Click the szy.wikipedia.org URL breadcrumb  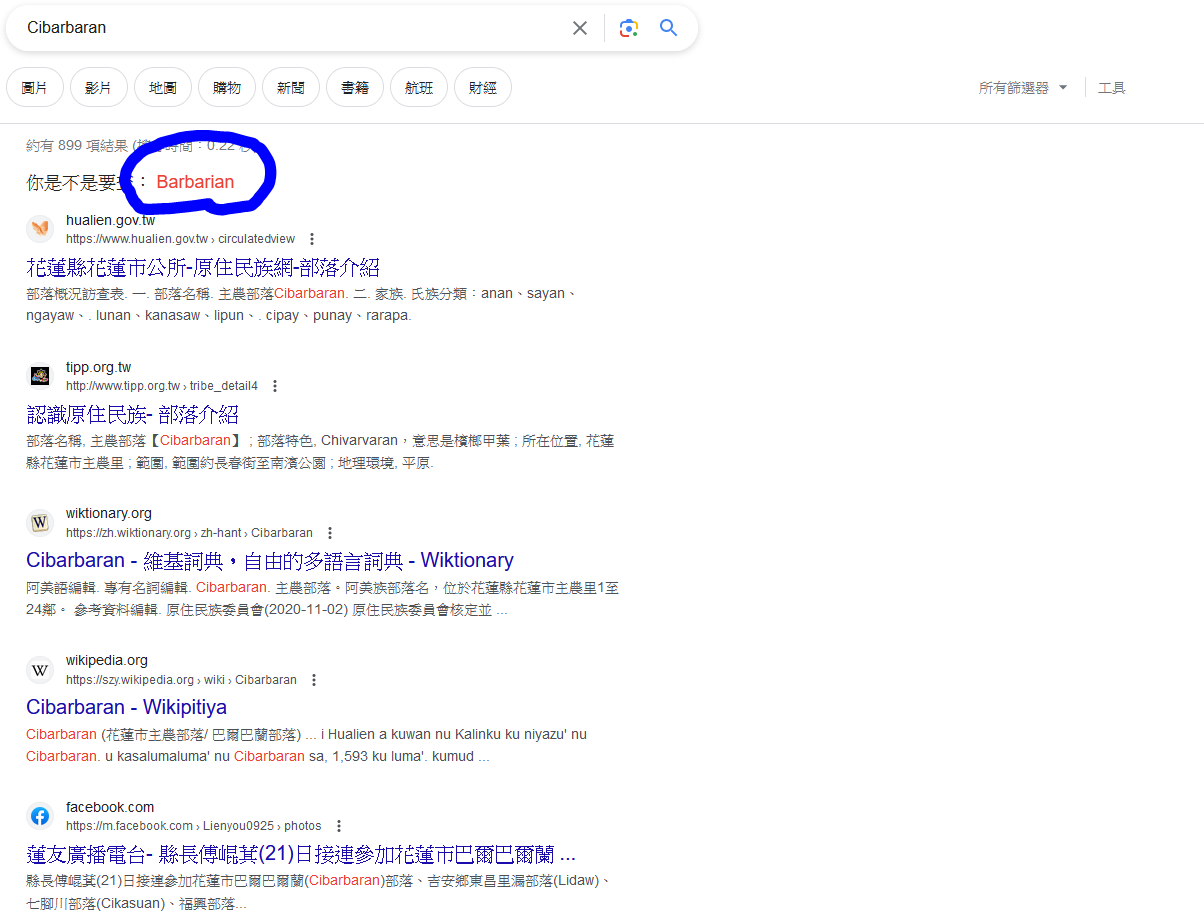(182, 680)
